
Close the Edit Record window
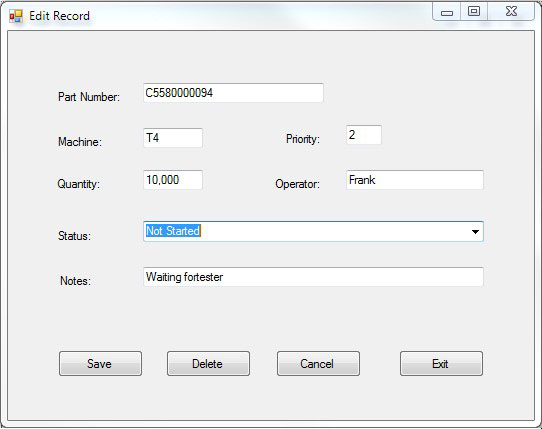tap(511, 12)
